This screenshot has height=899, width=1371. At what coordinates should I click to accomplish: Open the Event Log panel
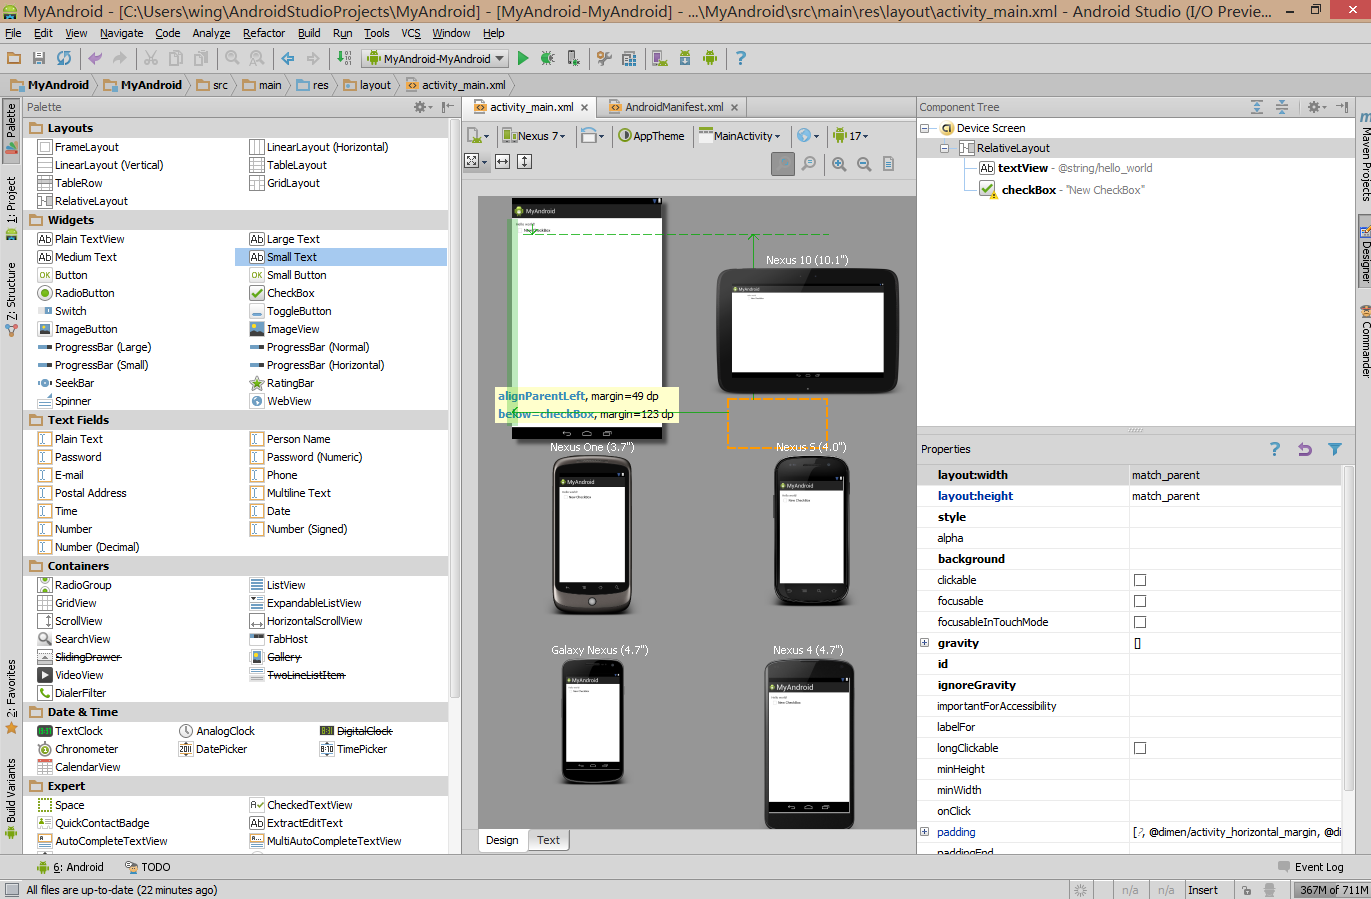tap(1311, 867)
